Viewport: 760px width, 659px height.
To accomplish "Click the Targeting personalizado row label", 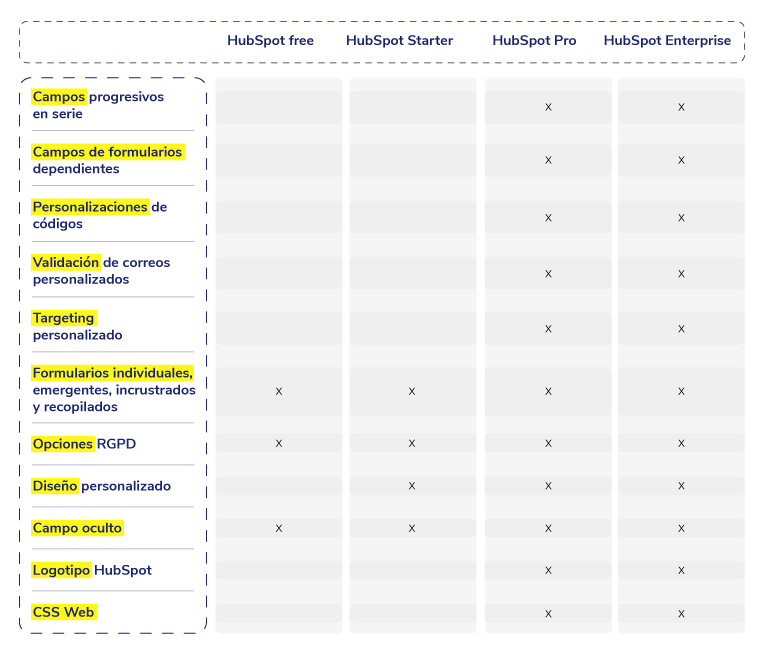I will (77, 327).
